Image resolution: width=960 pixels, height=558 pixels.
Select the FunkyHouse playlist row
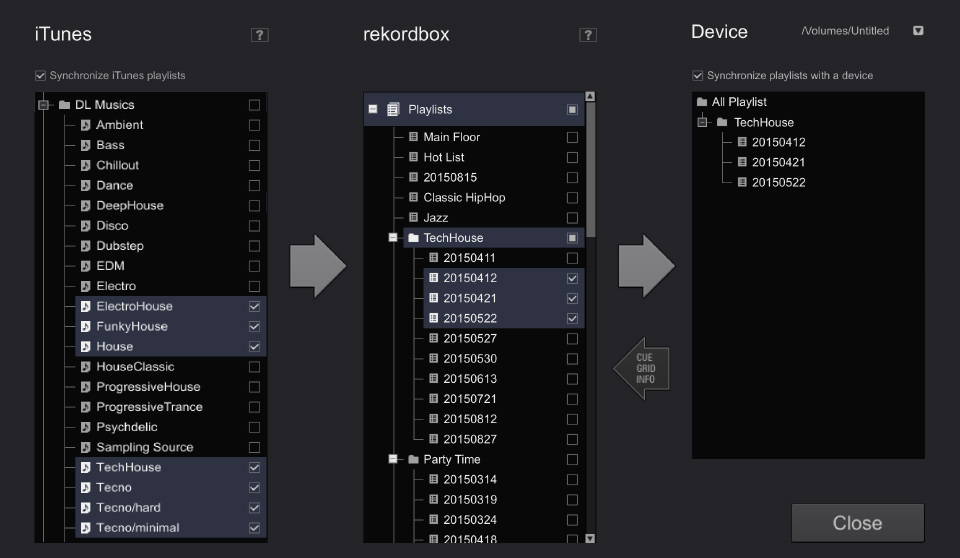tap(171, 326)
